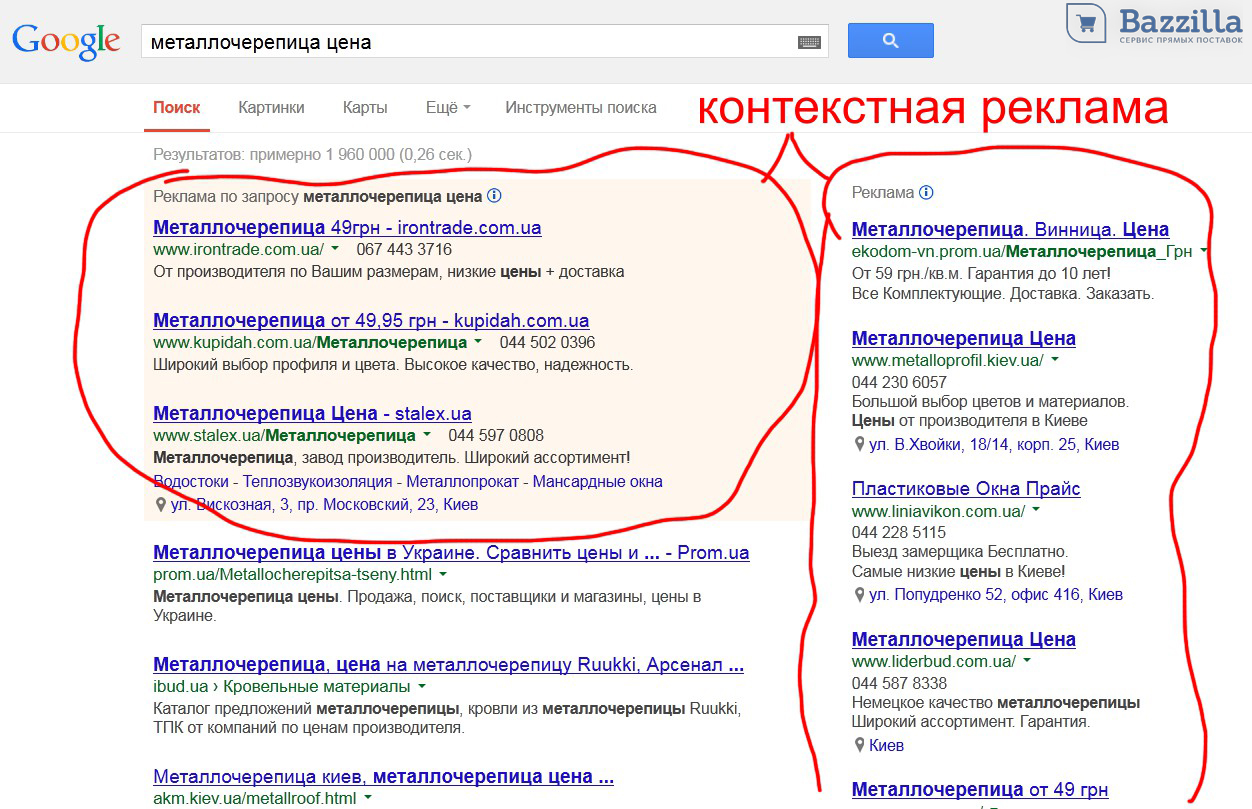
Task: Open dropdown arrow next to www.irontrade.com.ua/
Action: pos(335,249)
